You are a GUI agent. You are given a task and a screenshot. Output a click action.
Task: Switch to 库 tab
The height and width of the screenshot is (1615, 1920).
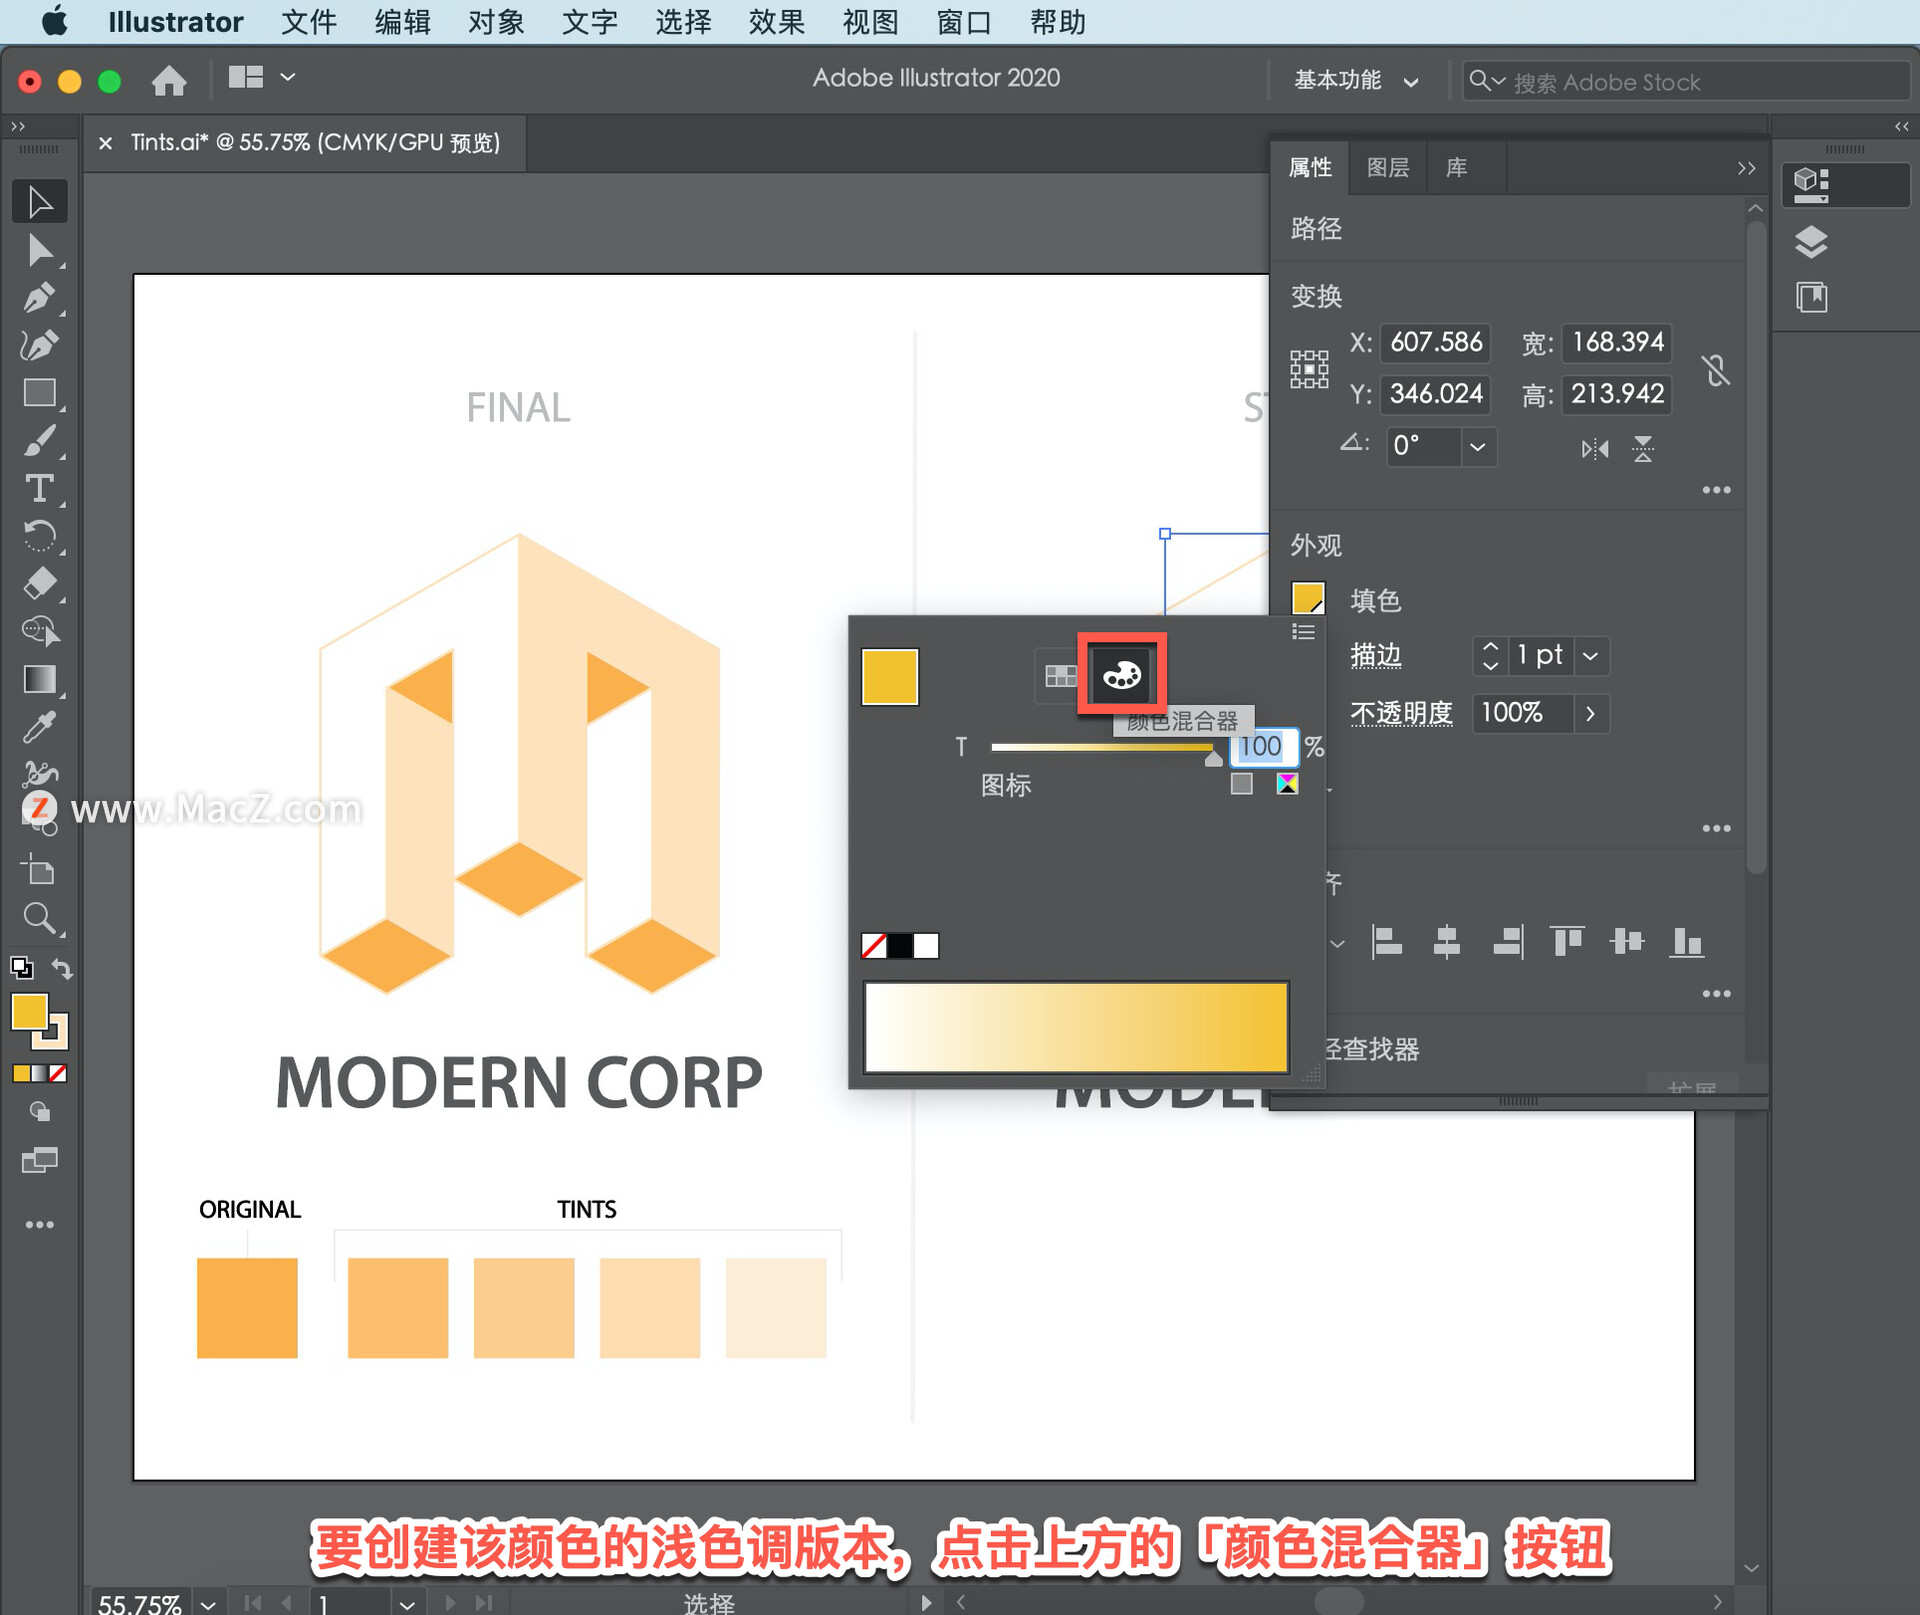(x=1456, y=167)
